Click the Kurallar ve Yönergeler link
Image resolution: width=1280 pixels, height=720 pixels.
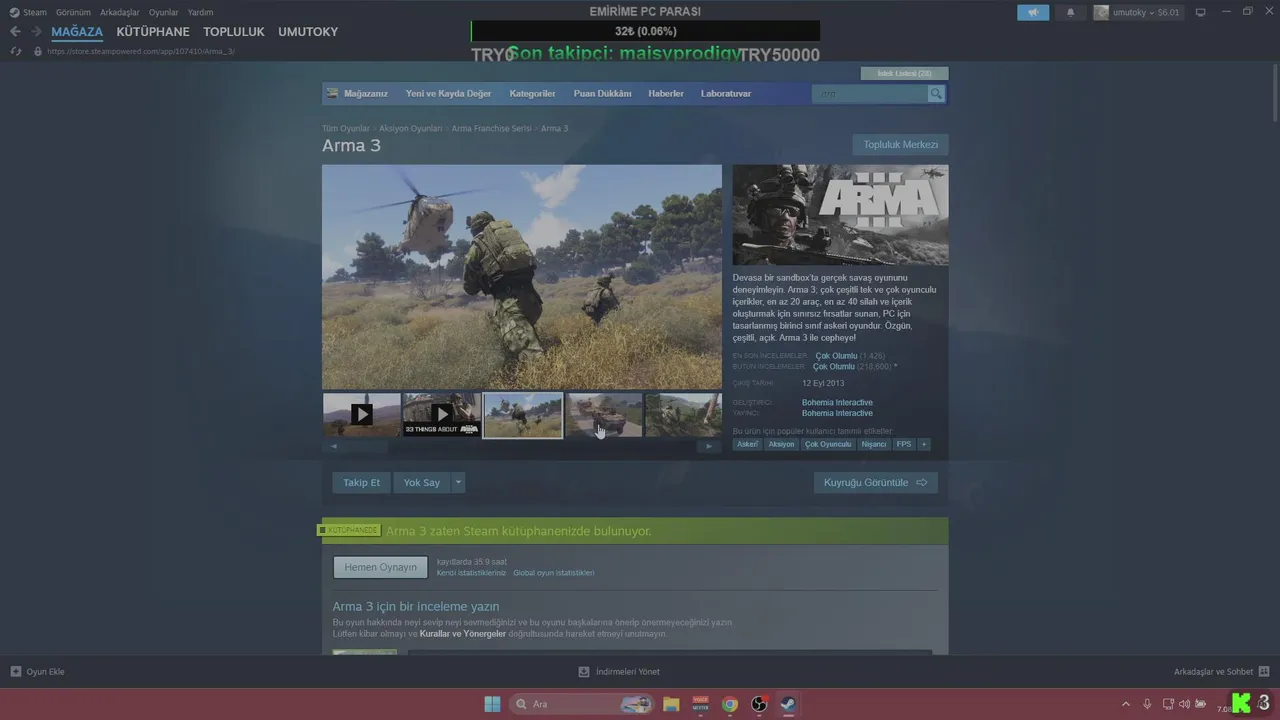click(462, 634)
